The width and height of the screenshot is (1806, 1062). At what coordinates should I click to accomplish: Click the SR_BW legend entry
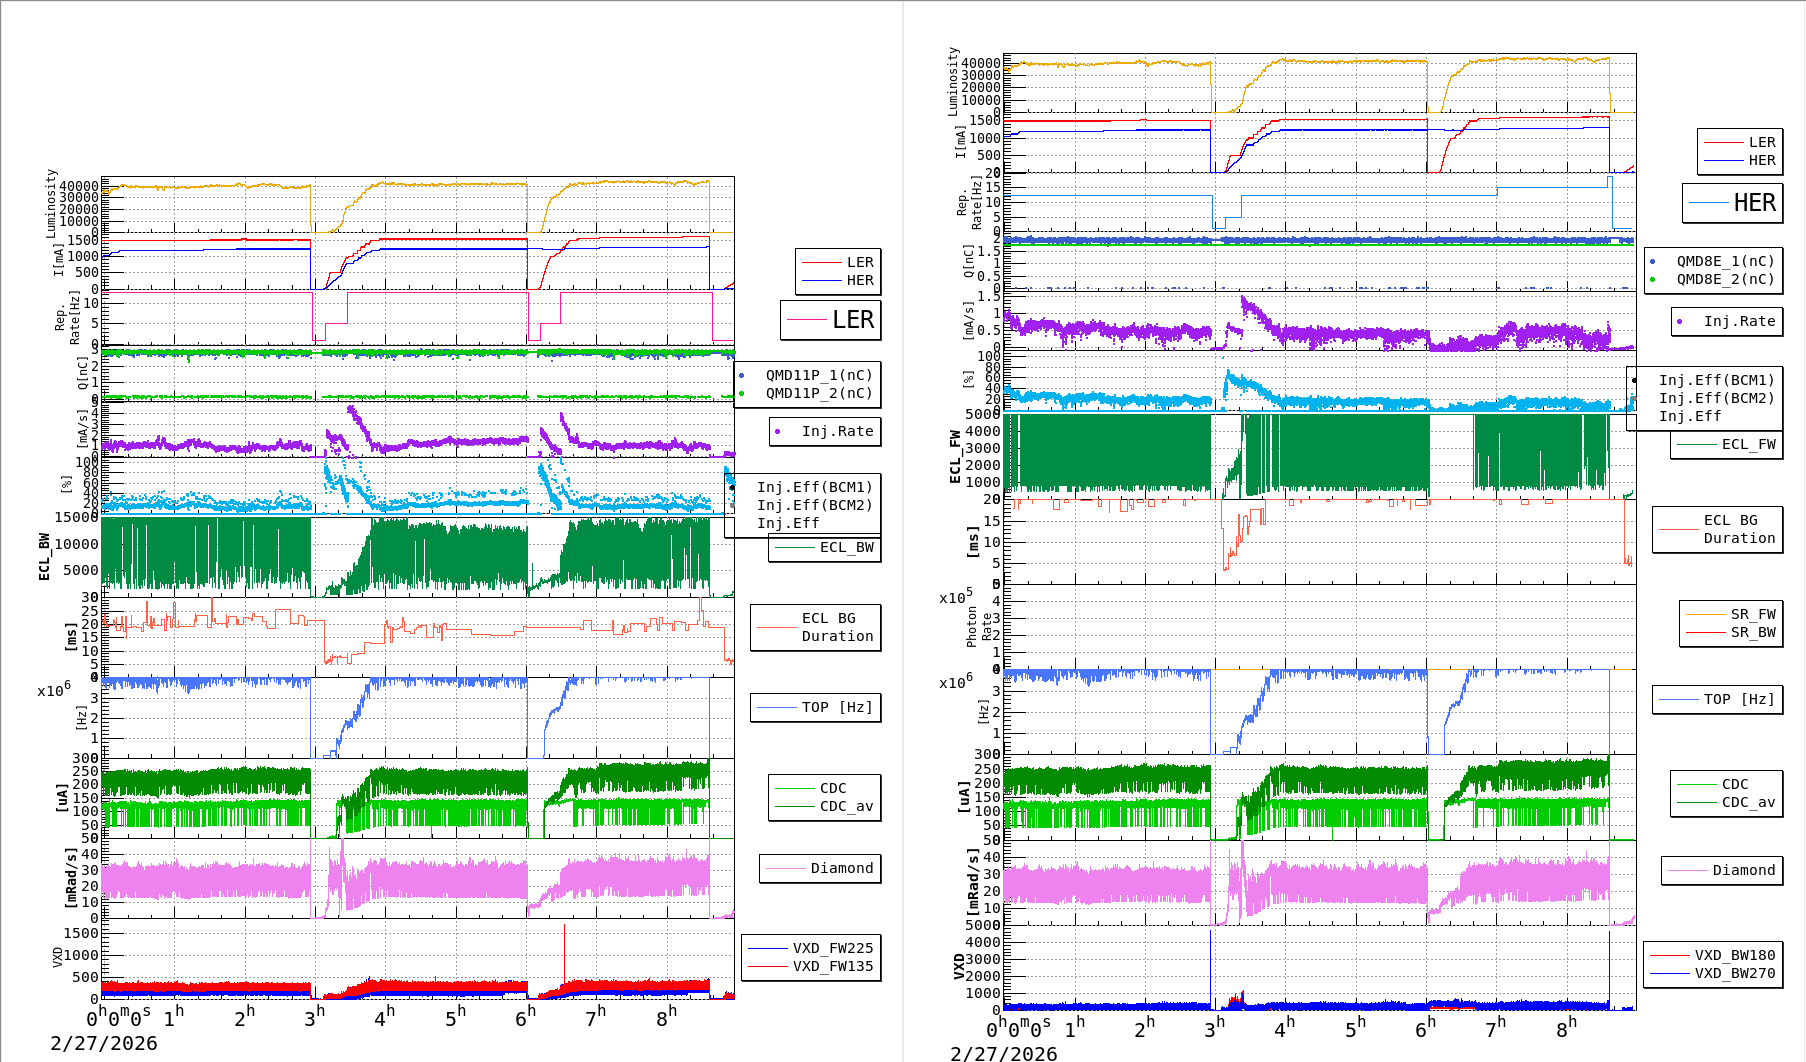click(1752, 632)
